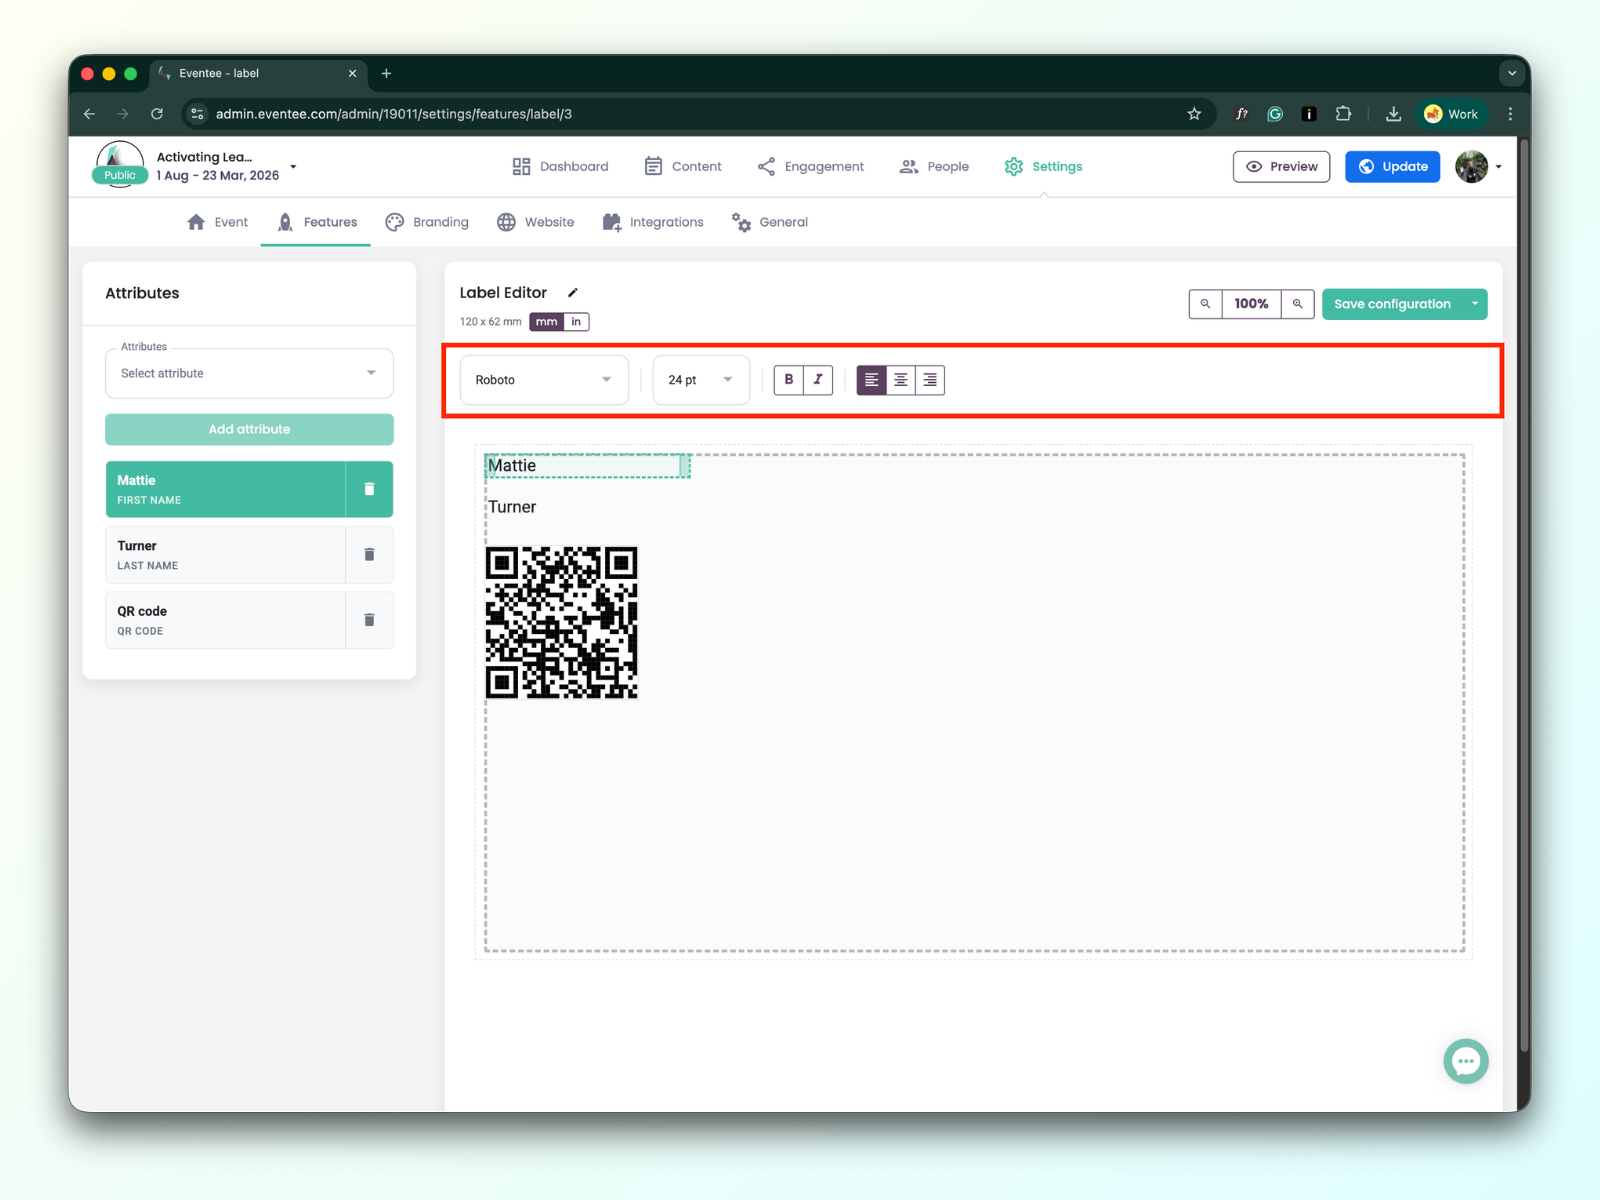Expand the event switcher arrow
Viewport: 1600px width, 1200px height.
293,167
